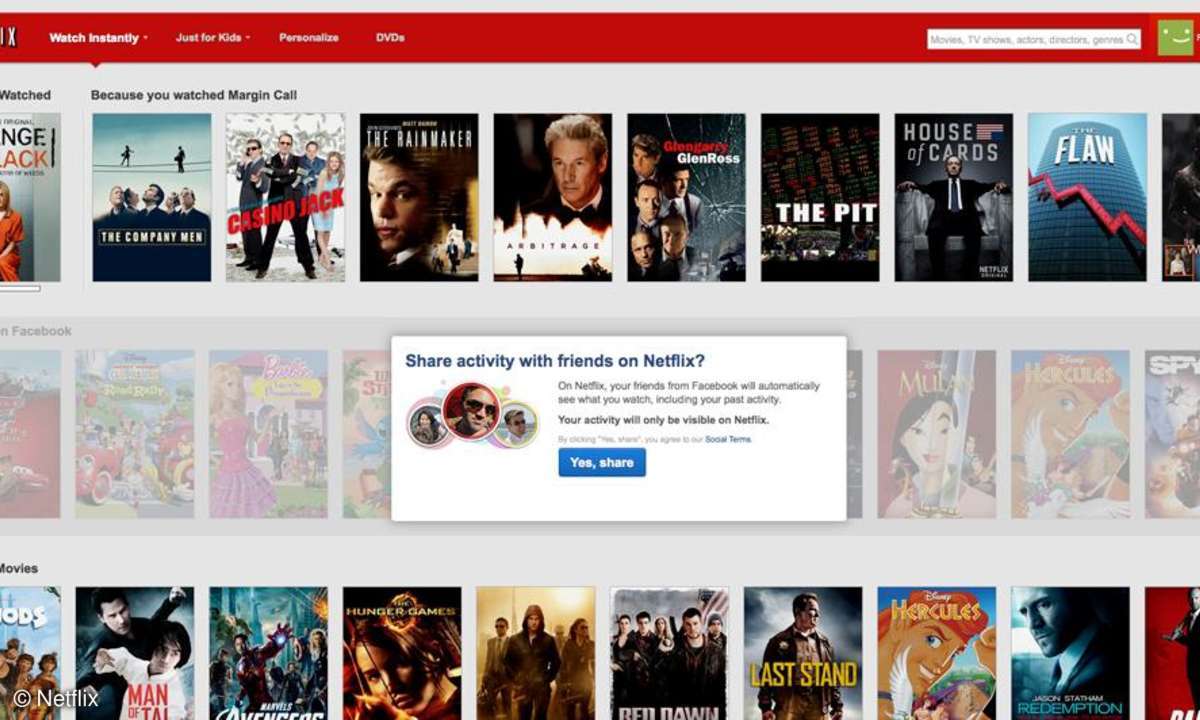Open The Last Stand poster

(803, 653)
